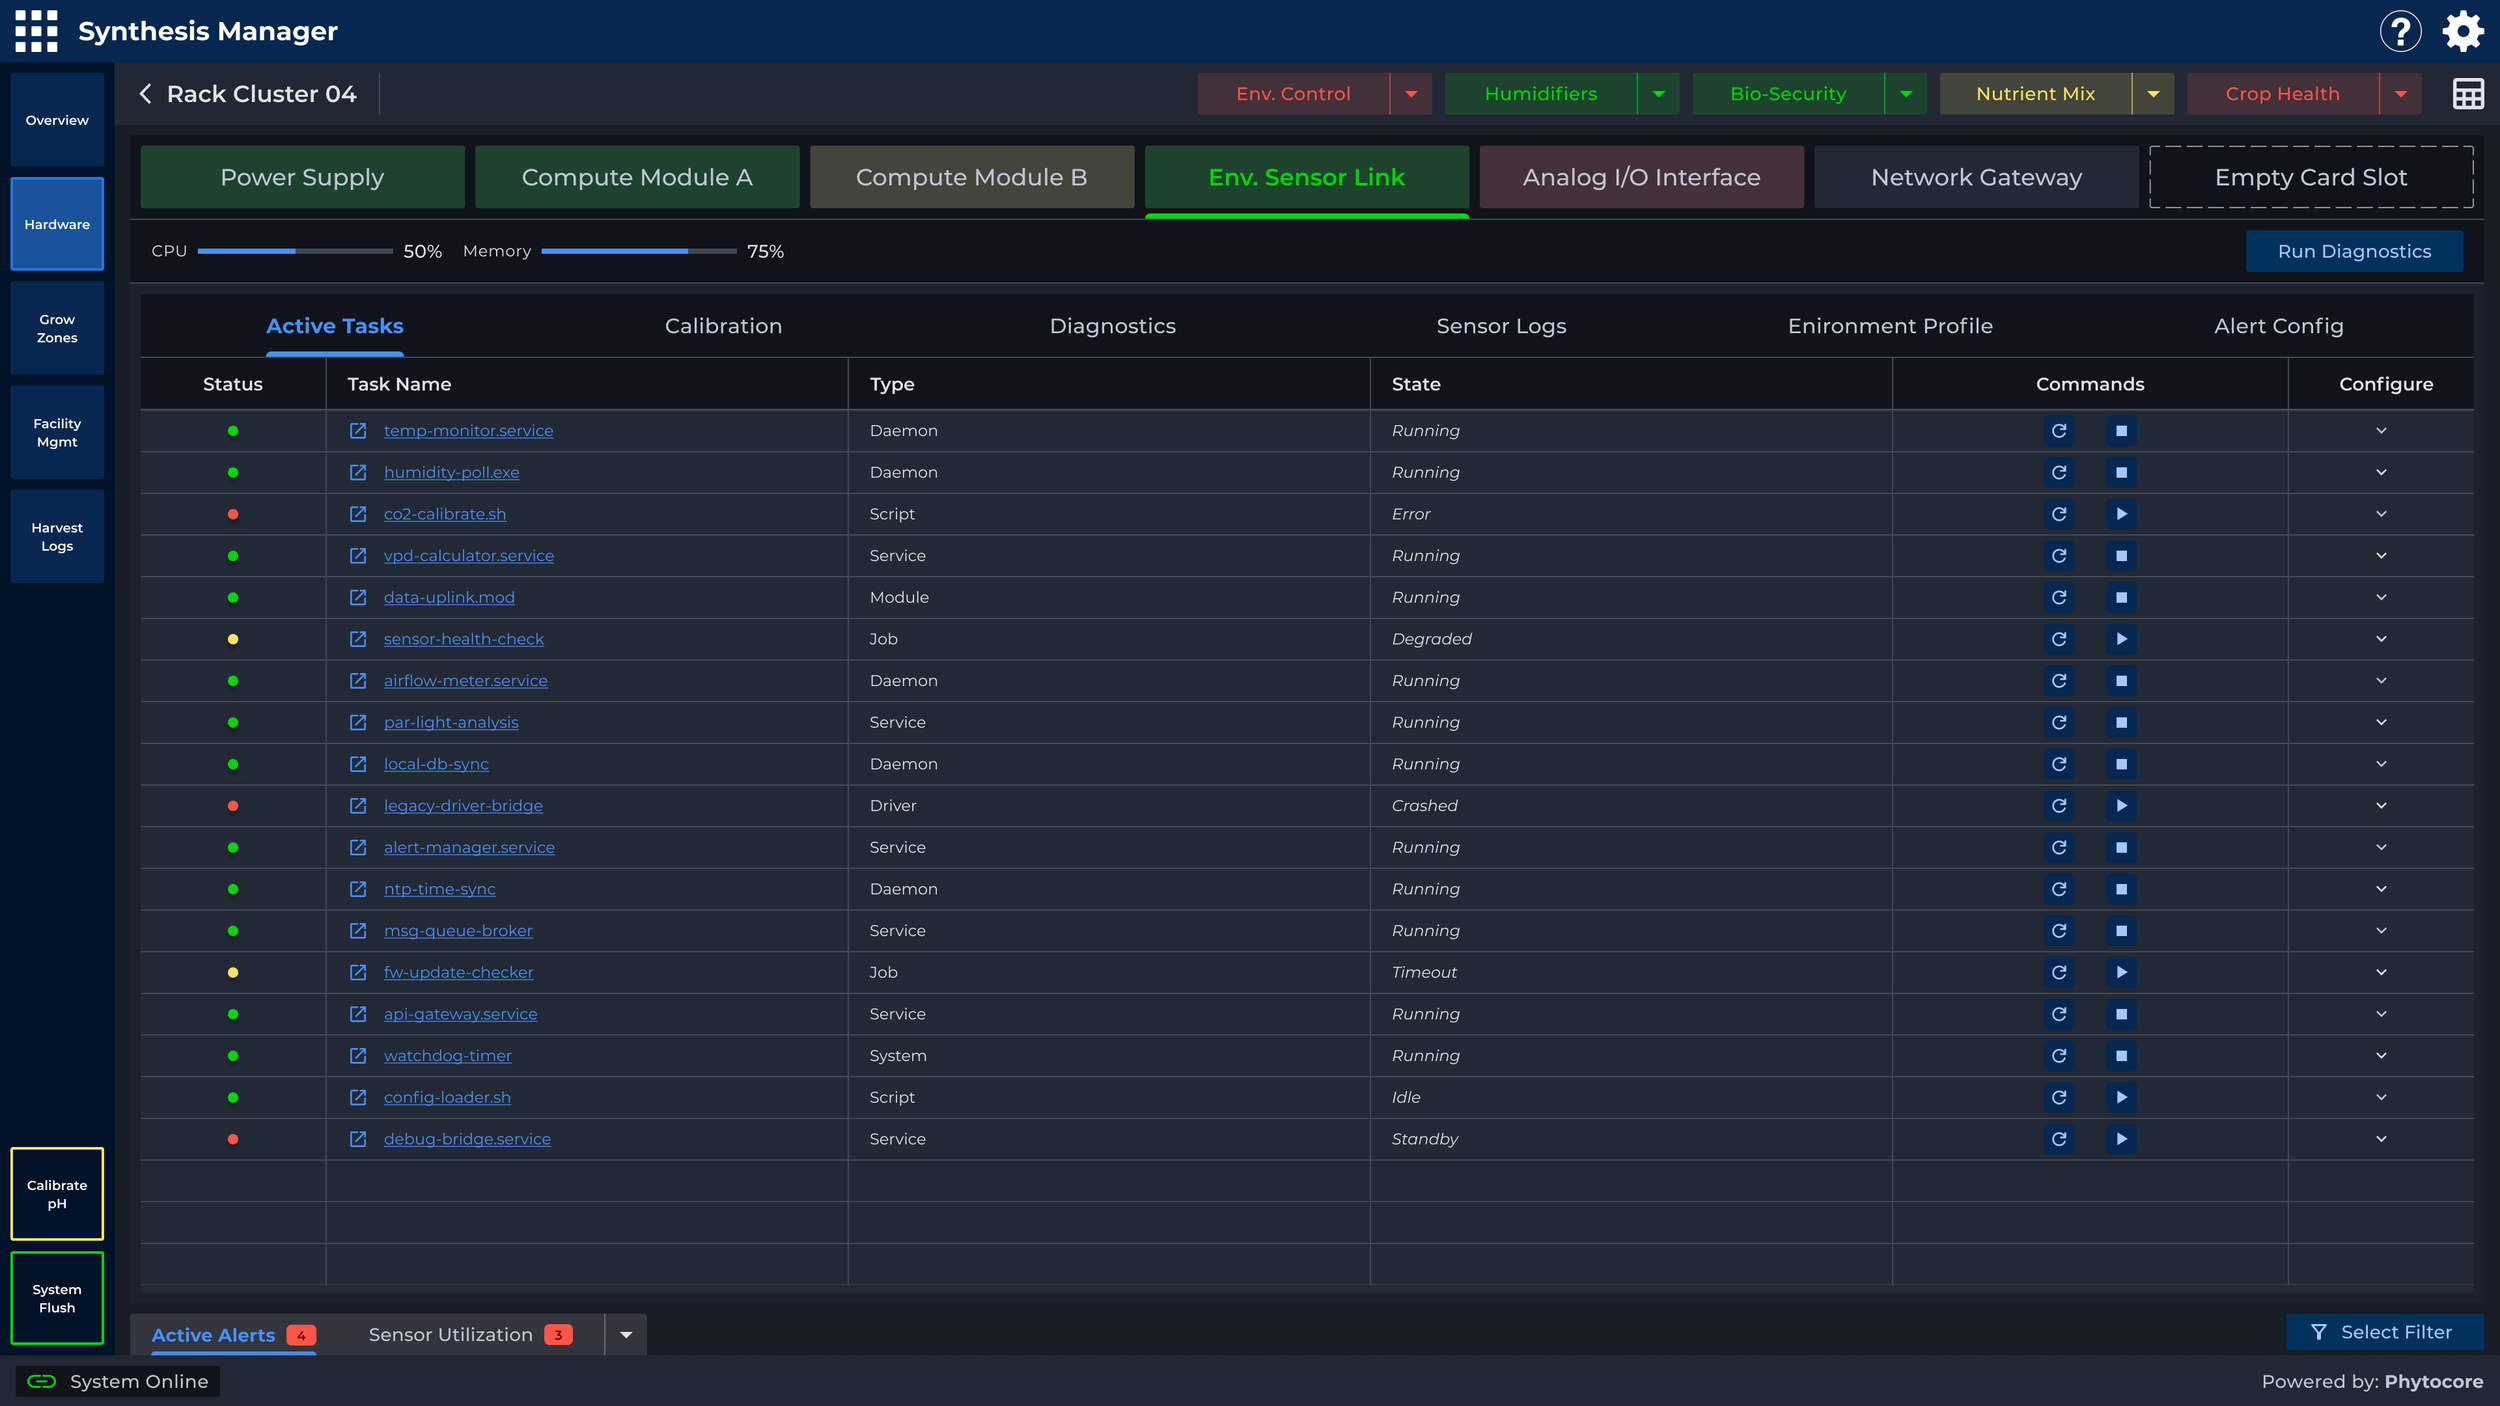Run the co2-calibrate.sh script
2500x1406 pixels.
point(2122,514)
